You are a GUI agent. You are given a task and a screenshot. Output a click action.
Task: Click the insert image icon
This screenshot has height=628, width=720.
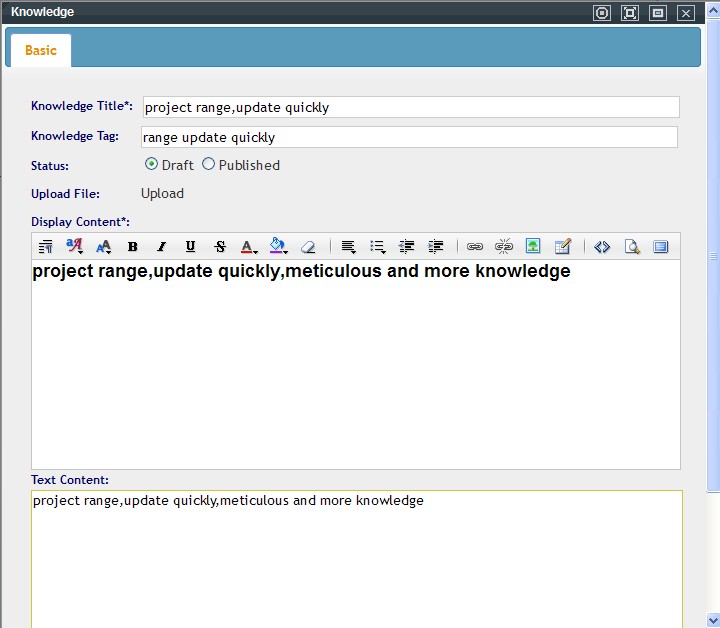pyautogui.click(x=533, y=247)
